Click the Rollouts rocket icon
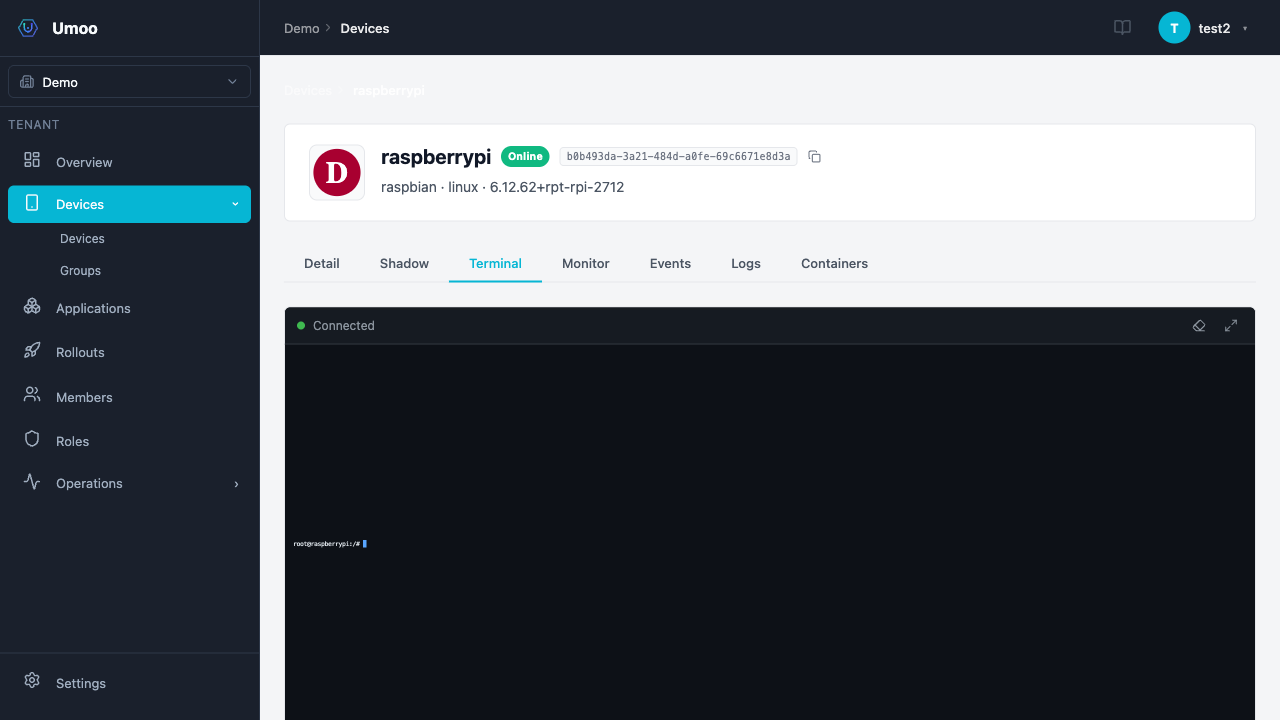The width and height of the screenshot is (1280, 720). pos(32,351)
